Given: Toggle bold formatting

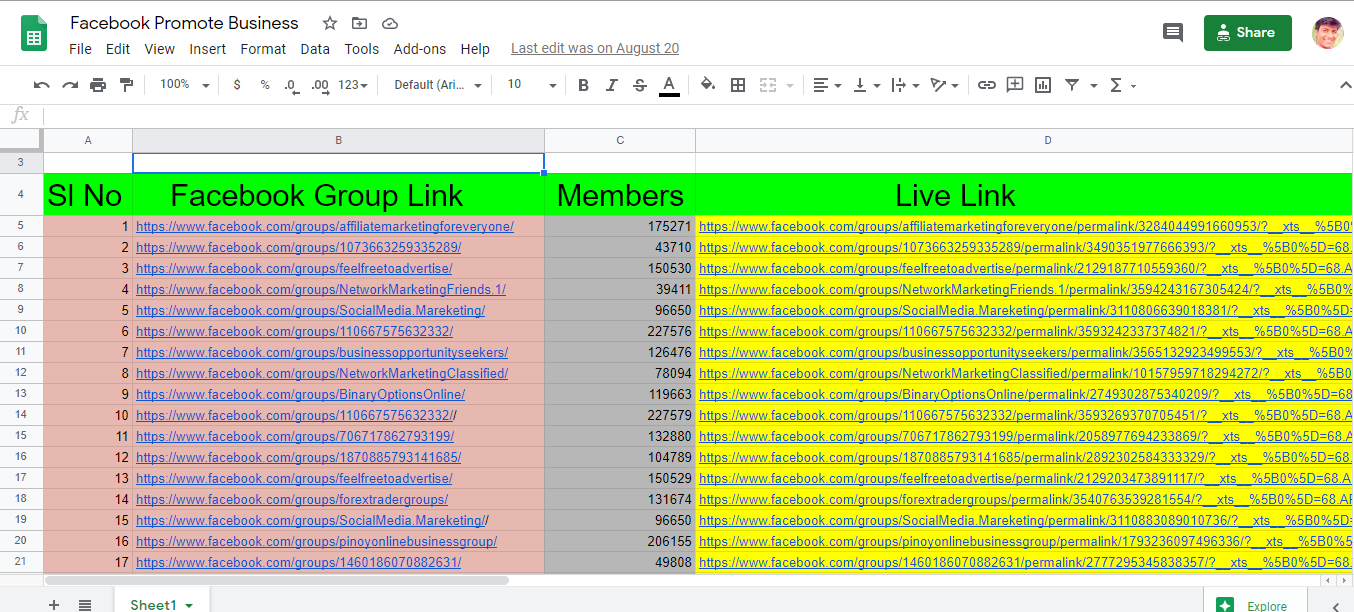Looking at the screenshot, I should [583, 85].
